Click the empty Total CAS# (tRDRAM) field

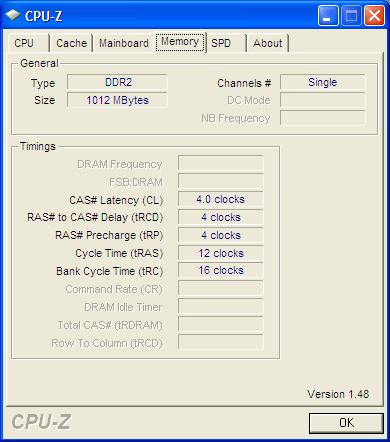click(221, 324)
